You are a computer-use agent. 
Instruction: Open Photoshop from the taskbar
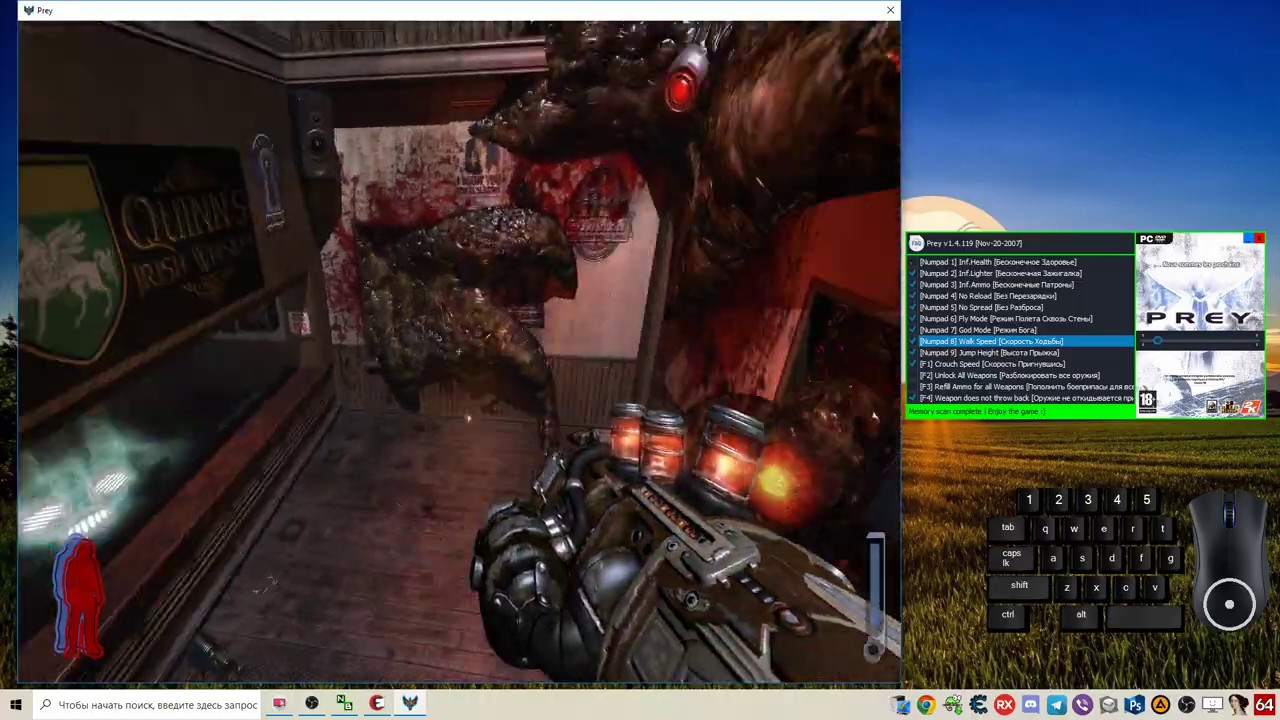tap(1134, 706)
